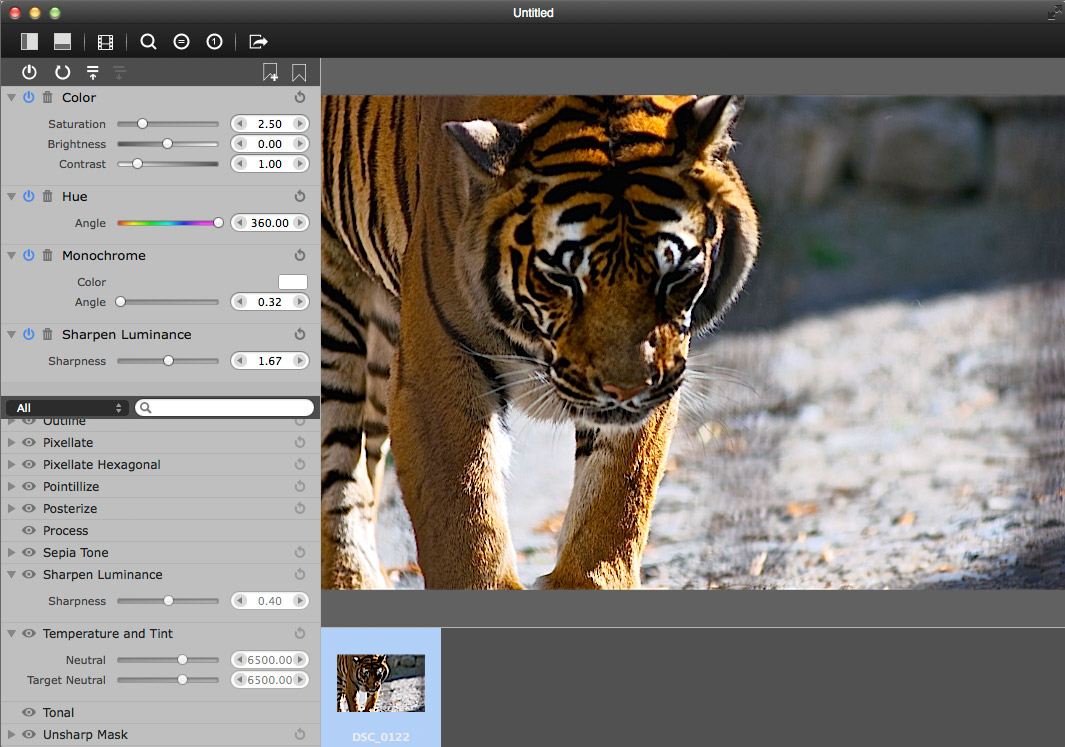Toggle the Sepia Tone eye icon
This screenshot has height=747, width=1065.
[x=28, y=552]
